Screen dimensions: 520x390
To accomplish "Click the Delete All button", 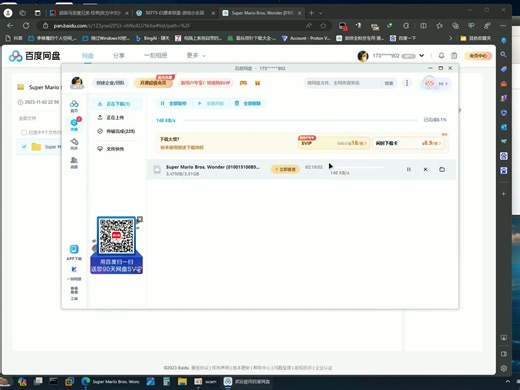I will (x=248, y=103).
